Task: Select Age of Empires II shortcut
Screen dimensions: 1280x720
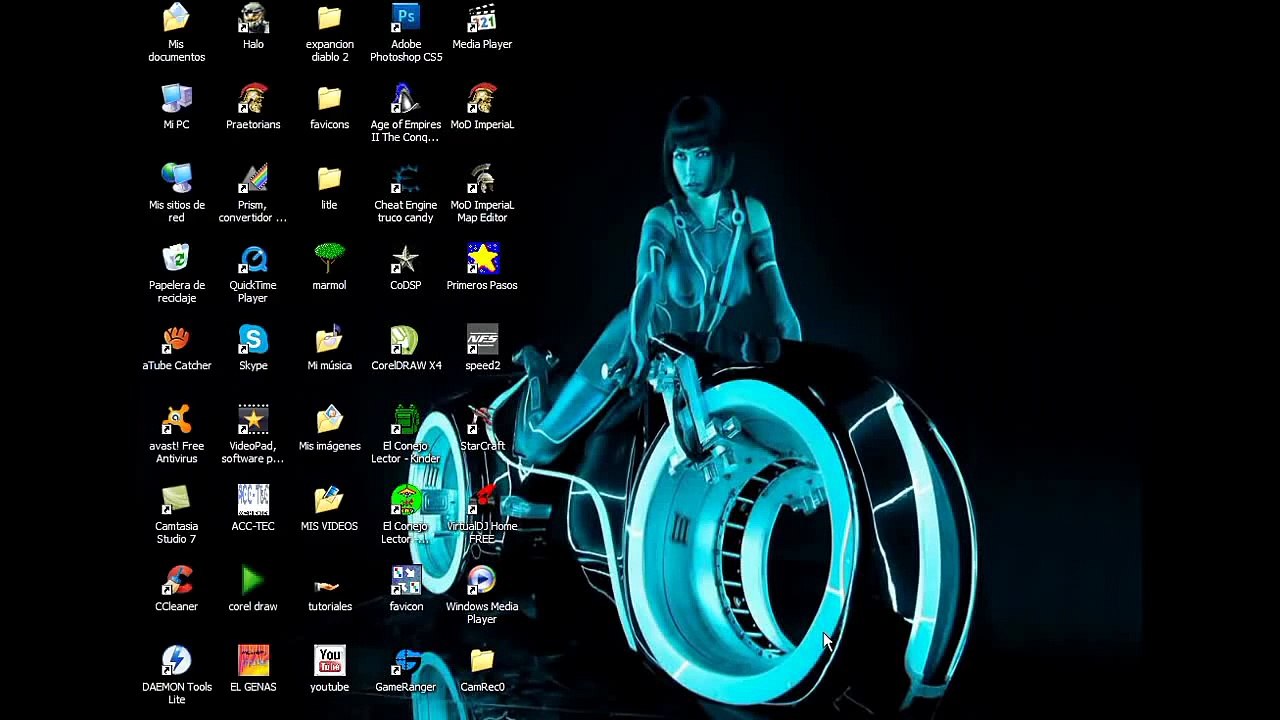Action: pos(406,98)
